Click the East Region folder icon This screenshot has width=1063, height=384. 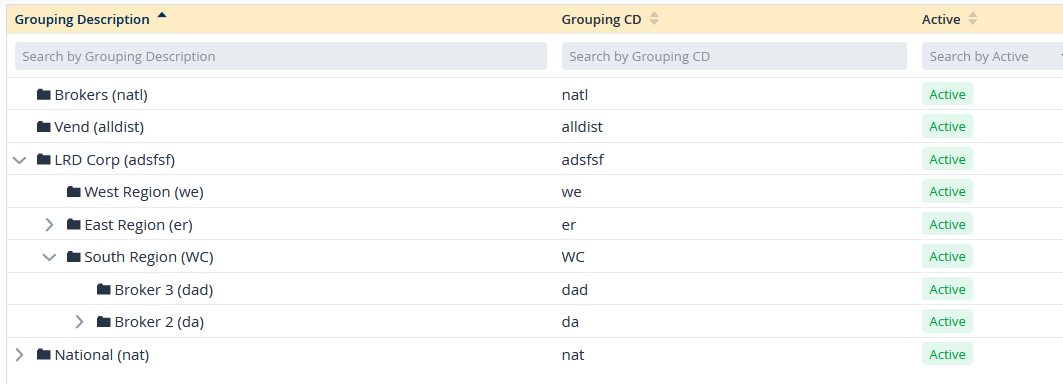click(74, 225)
